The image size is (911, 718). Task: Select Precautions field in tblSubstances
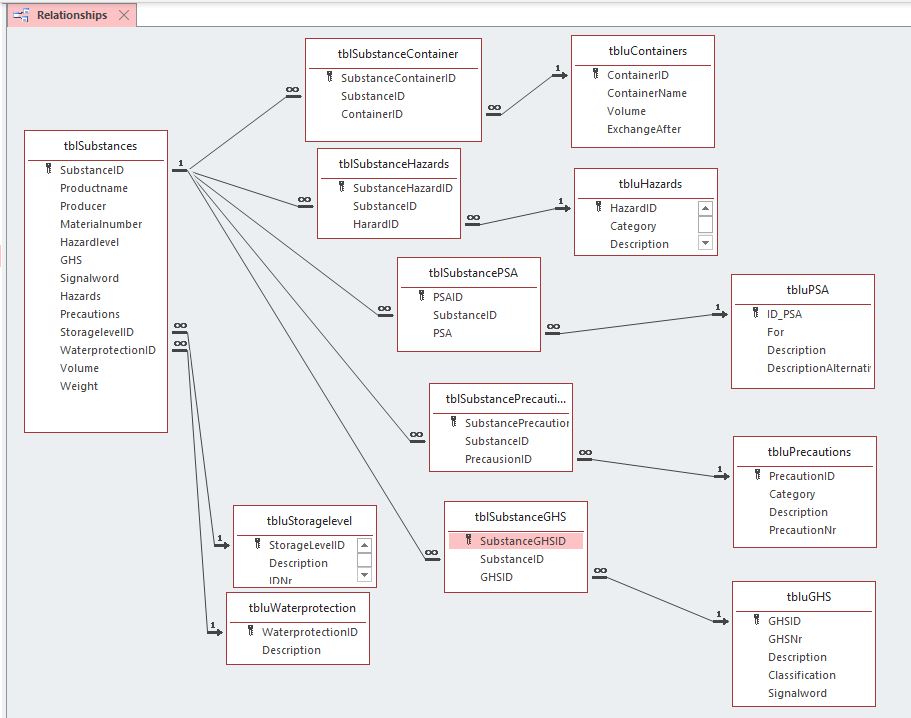(89, 314)
